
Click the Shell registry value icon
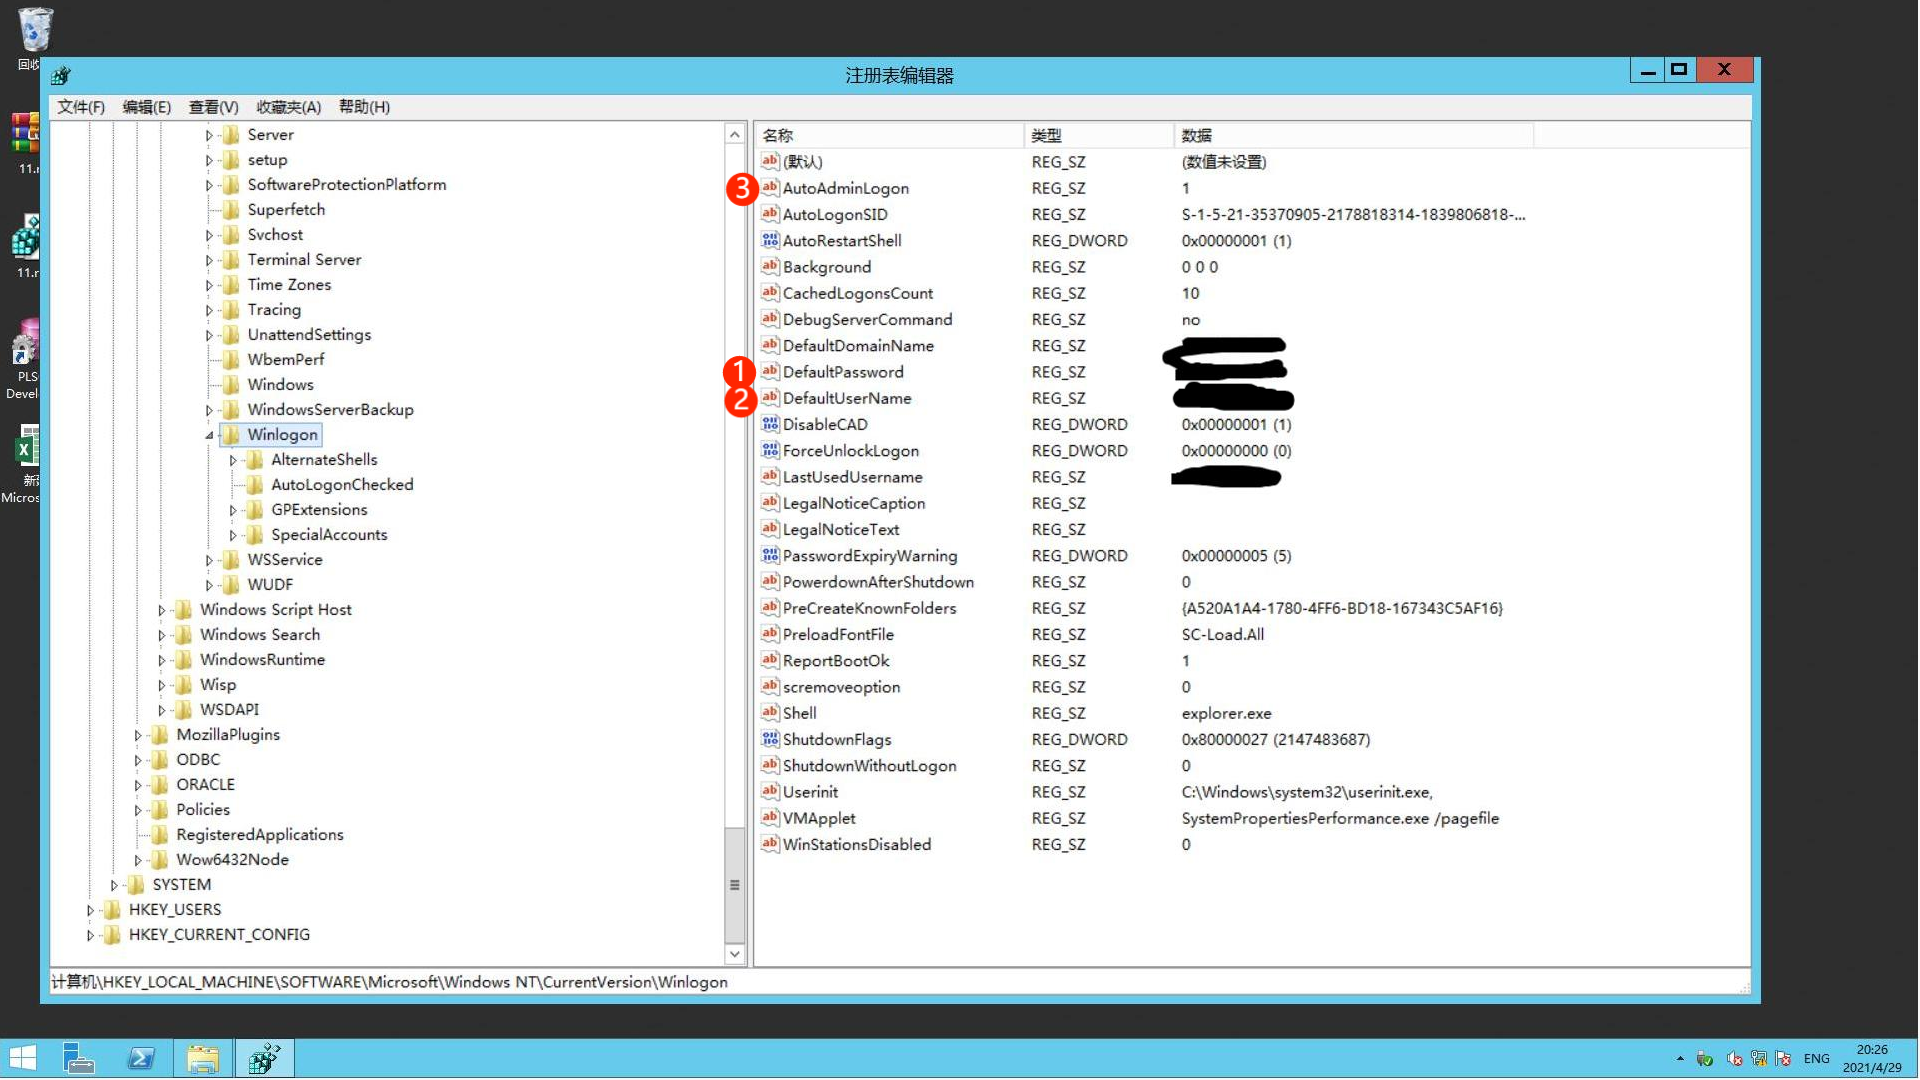pos(770,713)
